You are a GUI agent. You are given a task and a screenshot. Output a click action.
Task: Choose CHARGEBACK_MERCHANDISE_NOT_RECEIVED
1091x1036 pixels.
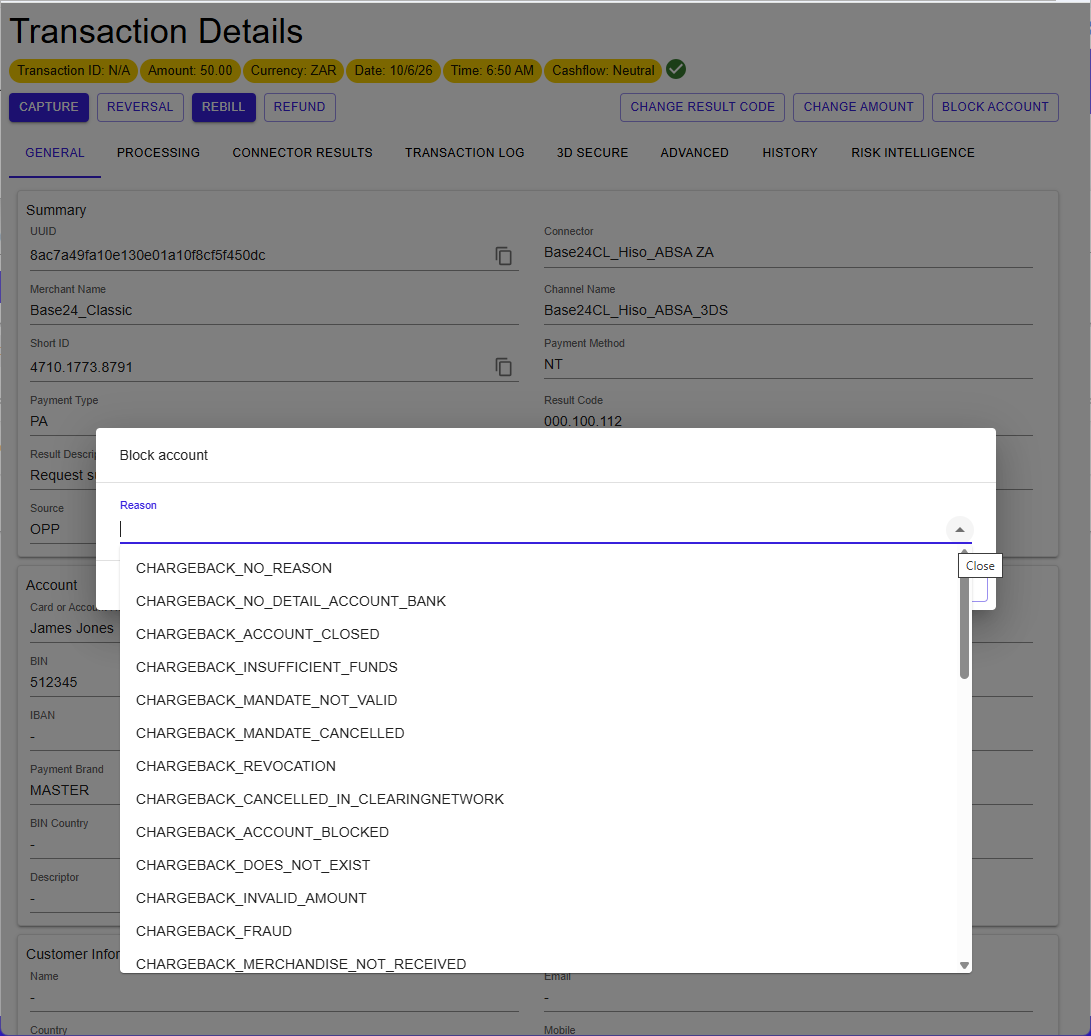tap(546, 964)
